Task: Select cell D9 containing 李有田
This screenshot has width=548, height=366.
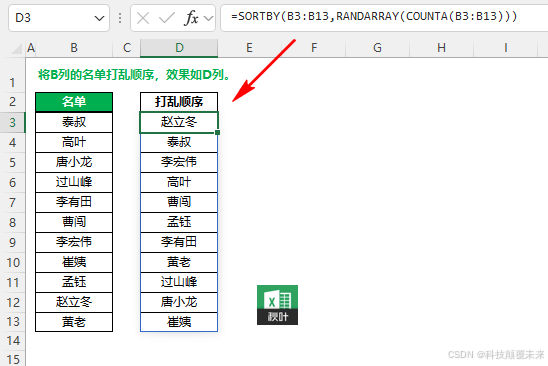Action: pyautogui.click(x=179, y=242)
